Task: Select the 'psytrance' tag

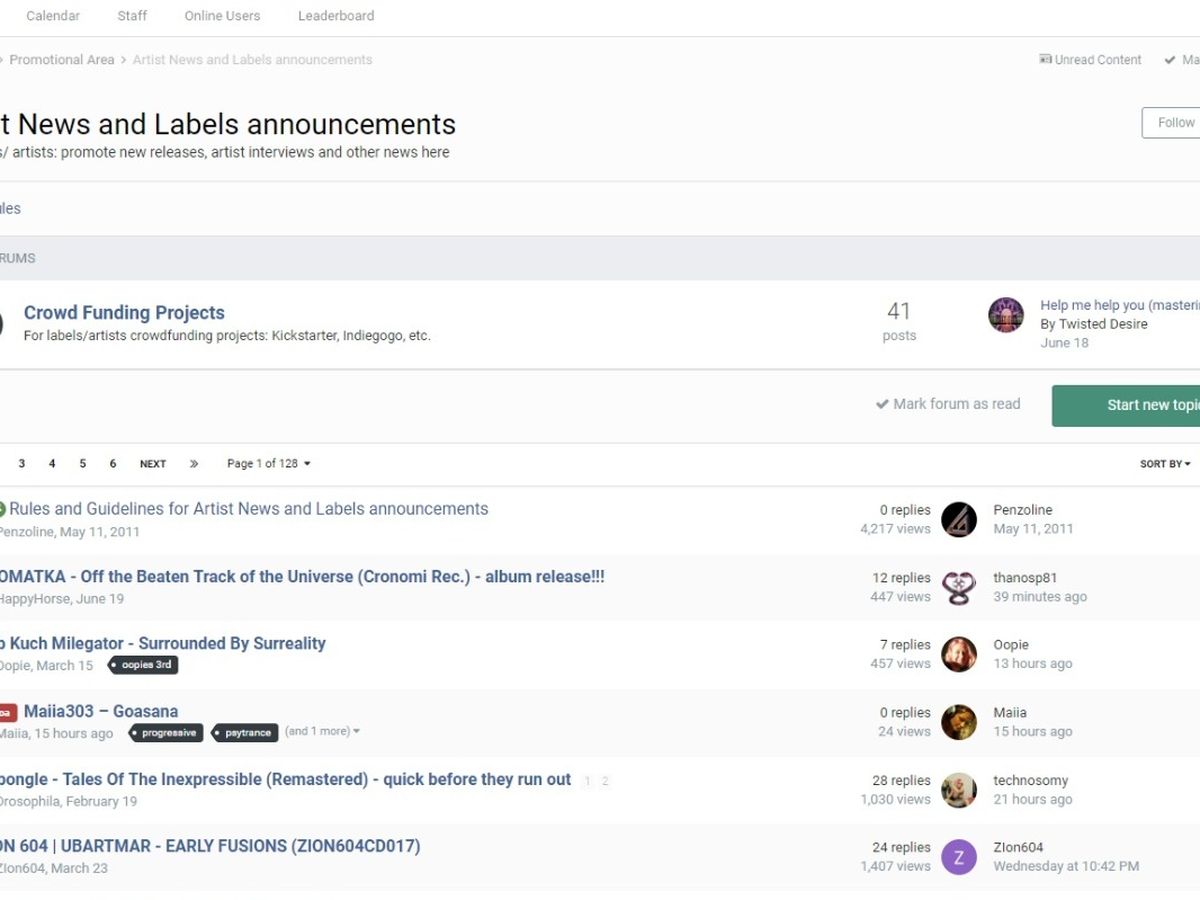Action: click(246, 733)
